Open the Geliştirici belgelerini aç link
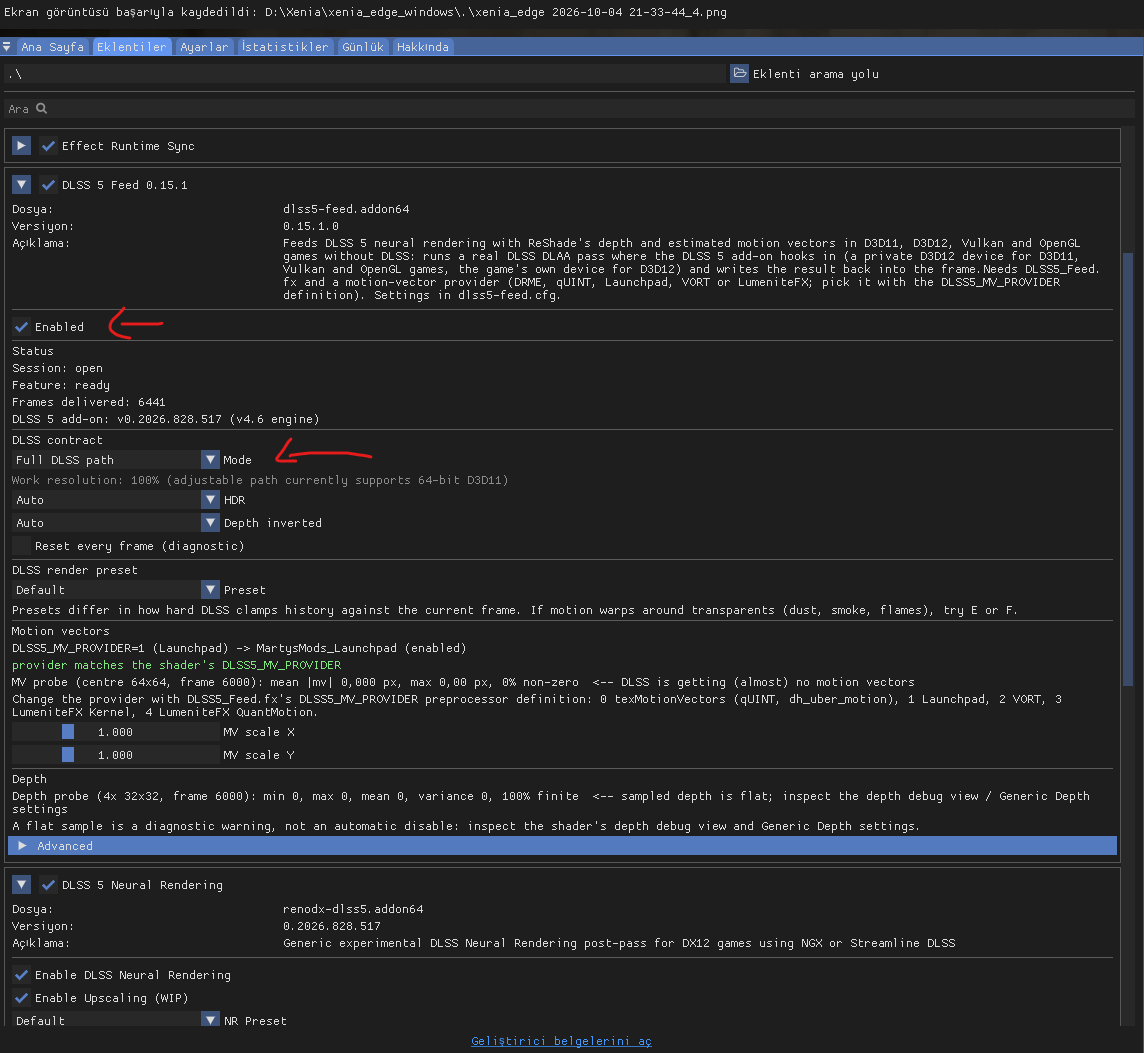The image size is (1144, 1053). coord(561,1041)
